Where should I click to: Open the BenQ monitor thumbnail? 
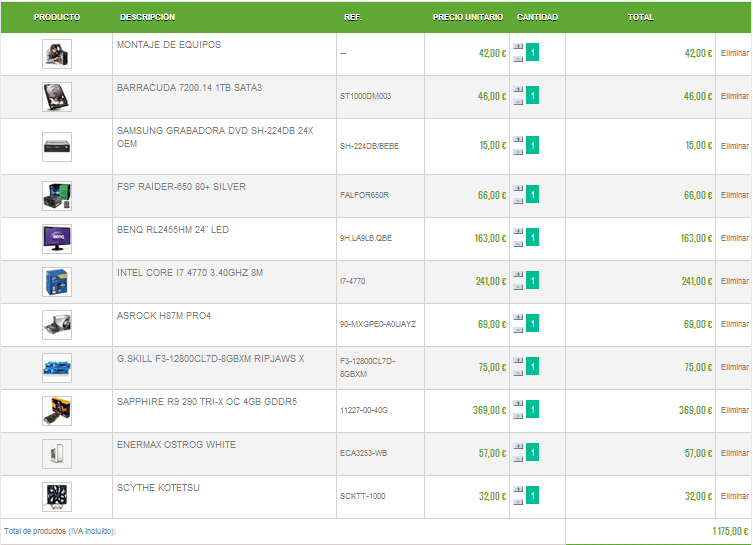[x=57, y=239]
